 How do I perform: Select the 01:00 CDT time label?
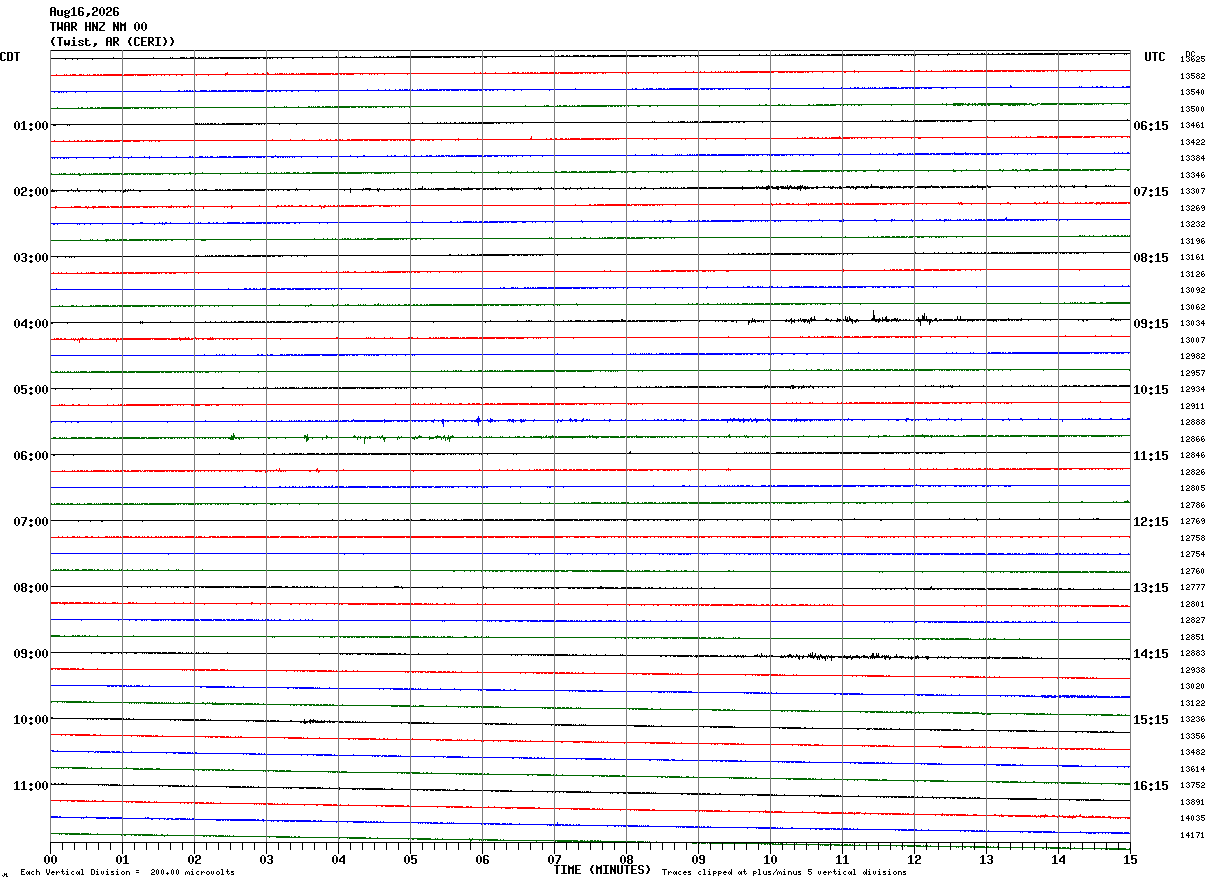click(31, 126)
